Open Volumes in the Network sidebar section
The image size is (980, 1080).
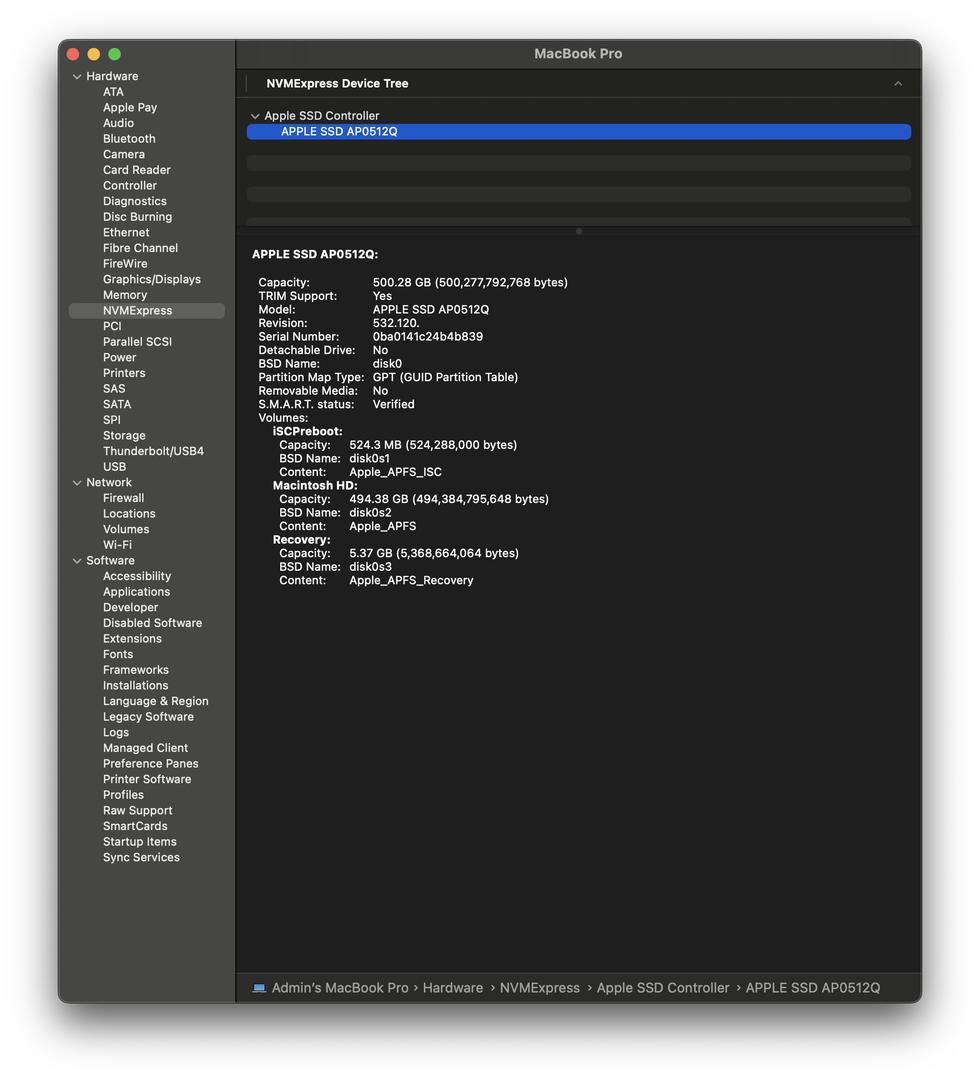coord(126,530)
